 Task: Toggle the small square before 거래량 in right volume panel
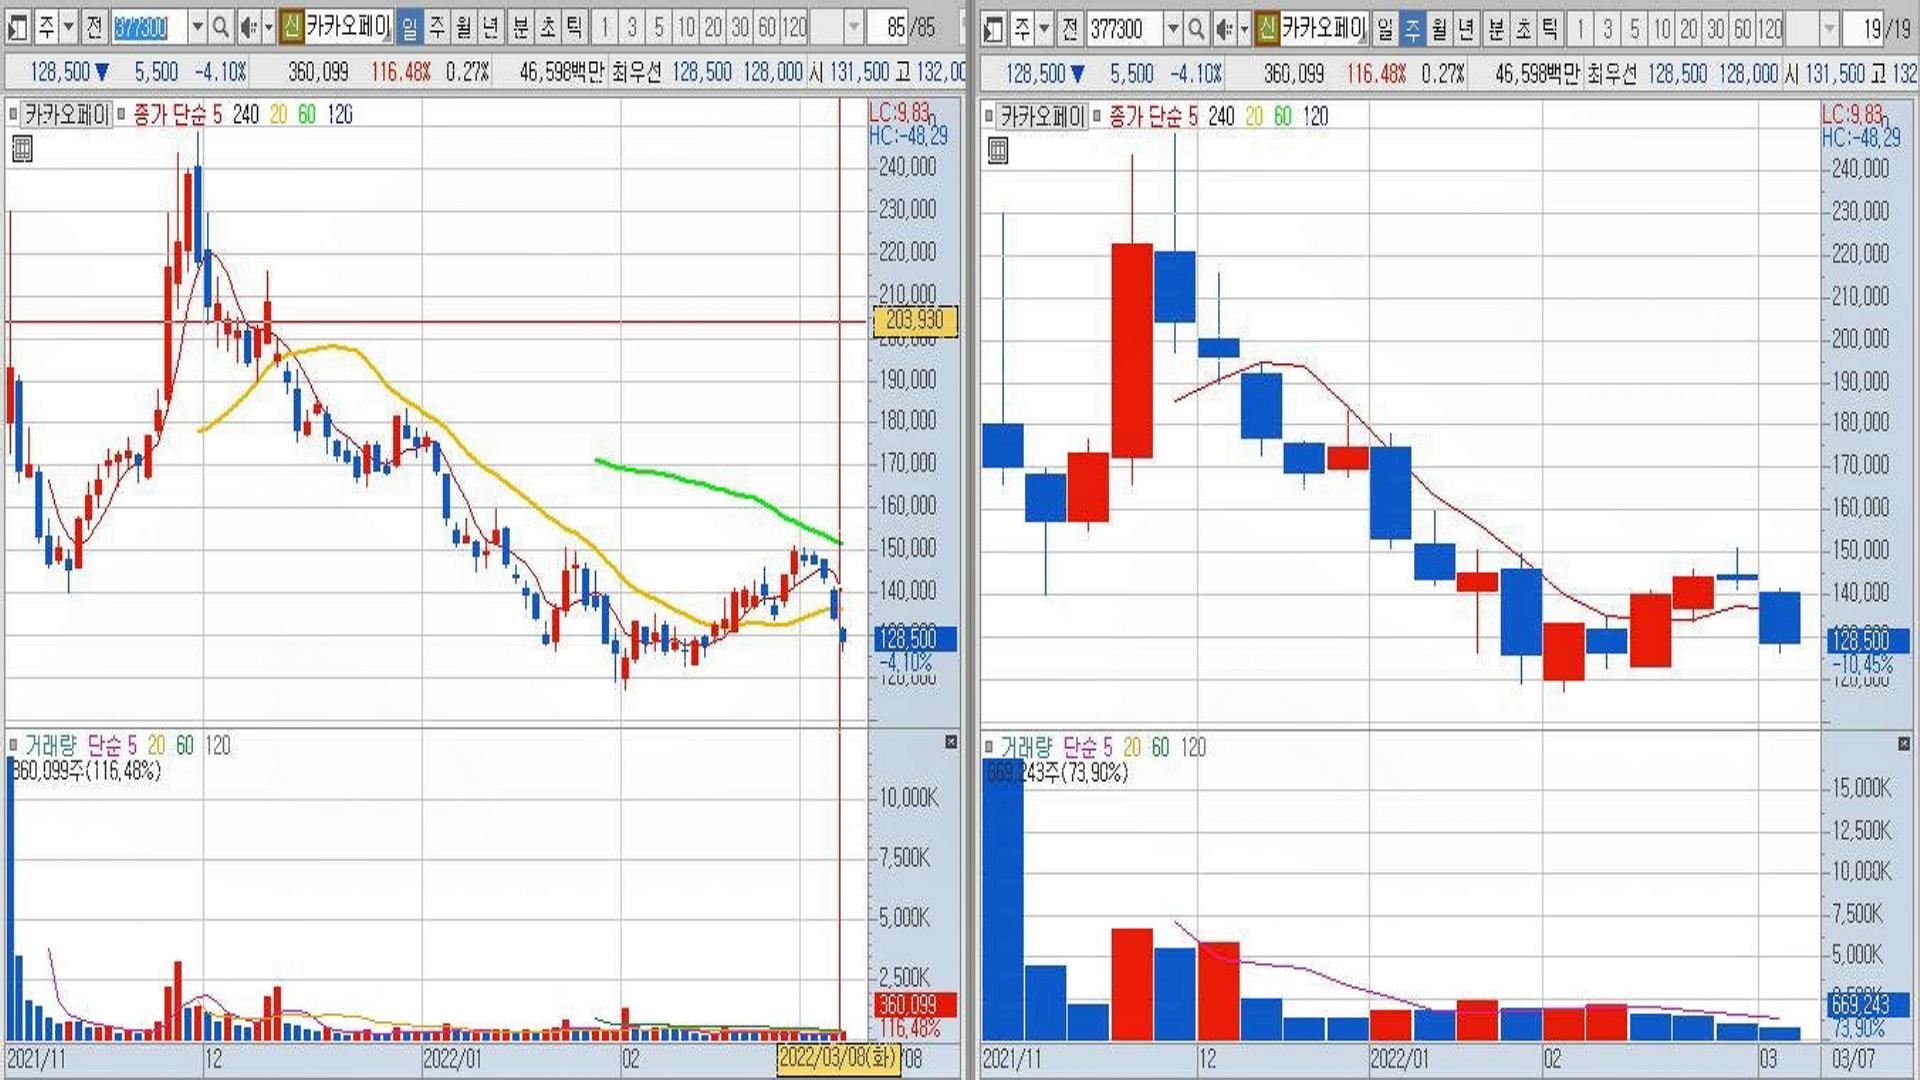989,747
